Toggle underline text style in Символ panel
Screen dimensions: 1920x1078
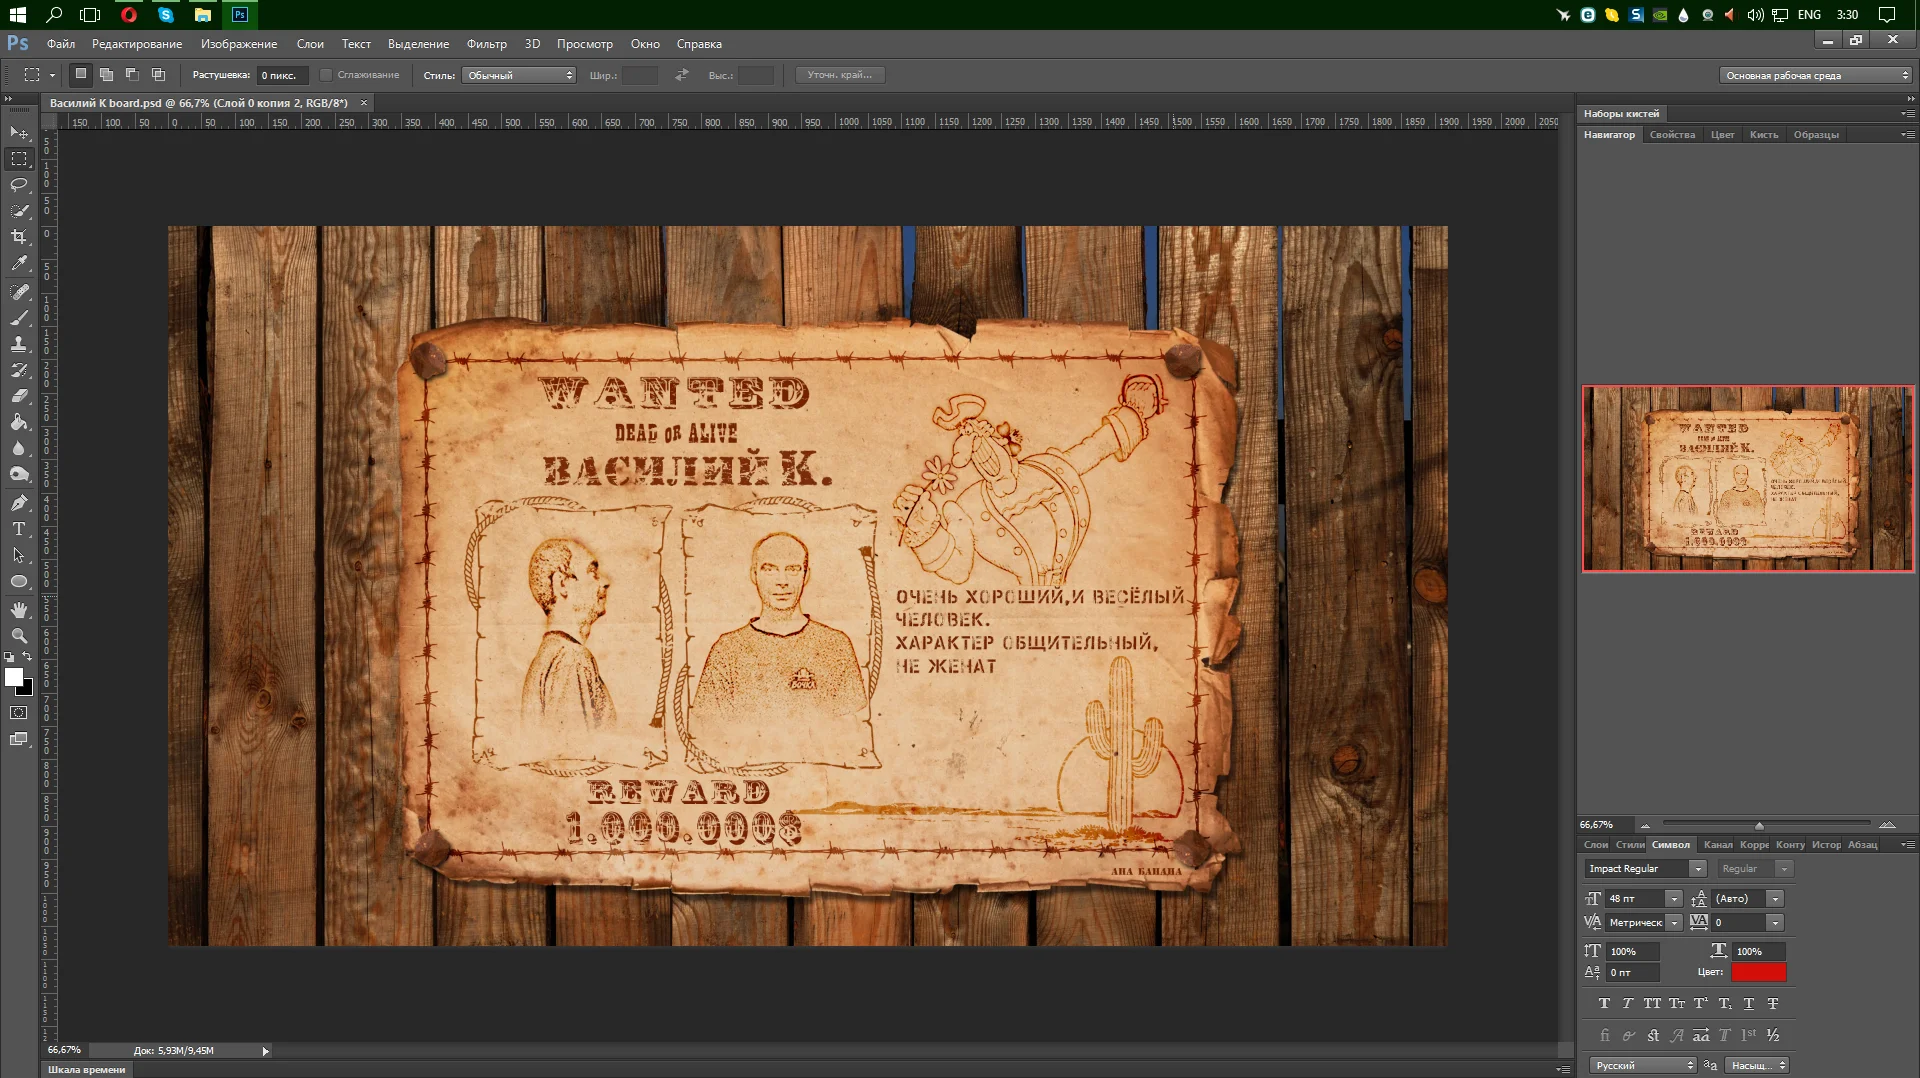(x=1749, y=1004)
